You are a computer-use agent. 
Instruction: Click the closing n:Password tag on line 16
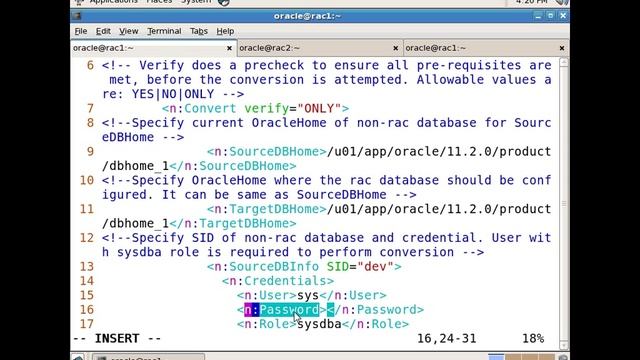[376, 309]
